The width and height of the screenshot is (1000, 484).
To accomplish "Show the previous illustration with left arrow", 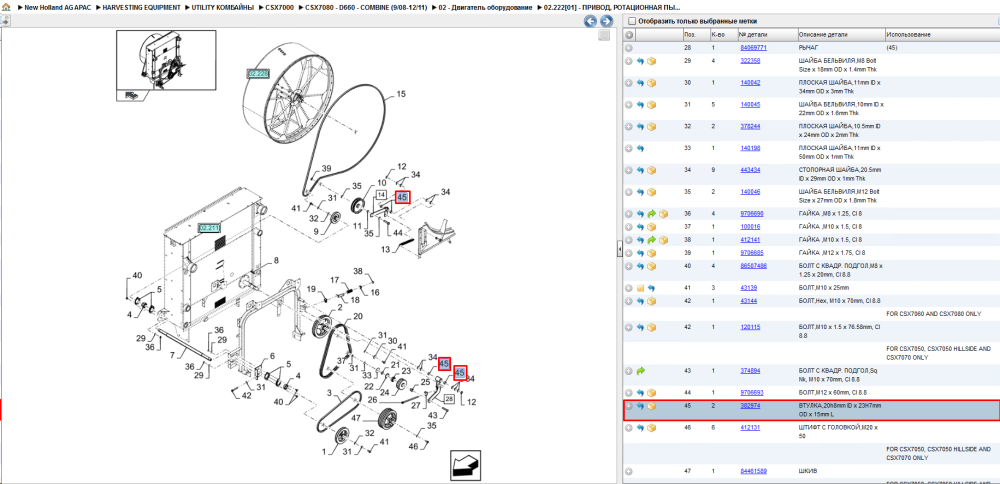I will [x=591, y=21].
